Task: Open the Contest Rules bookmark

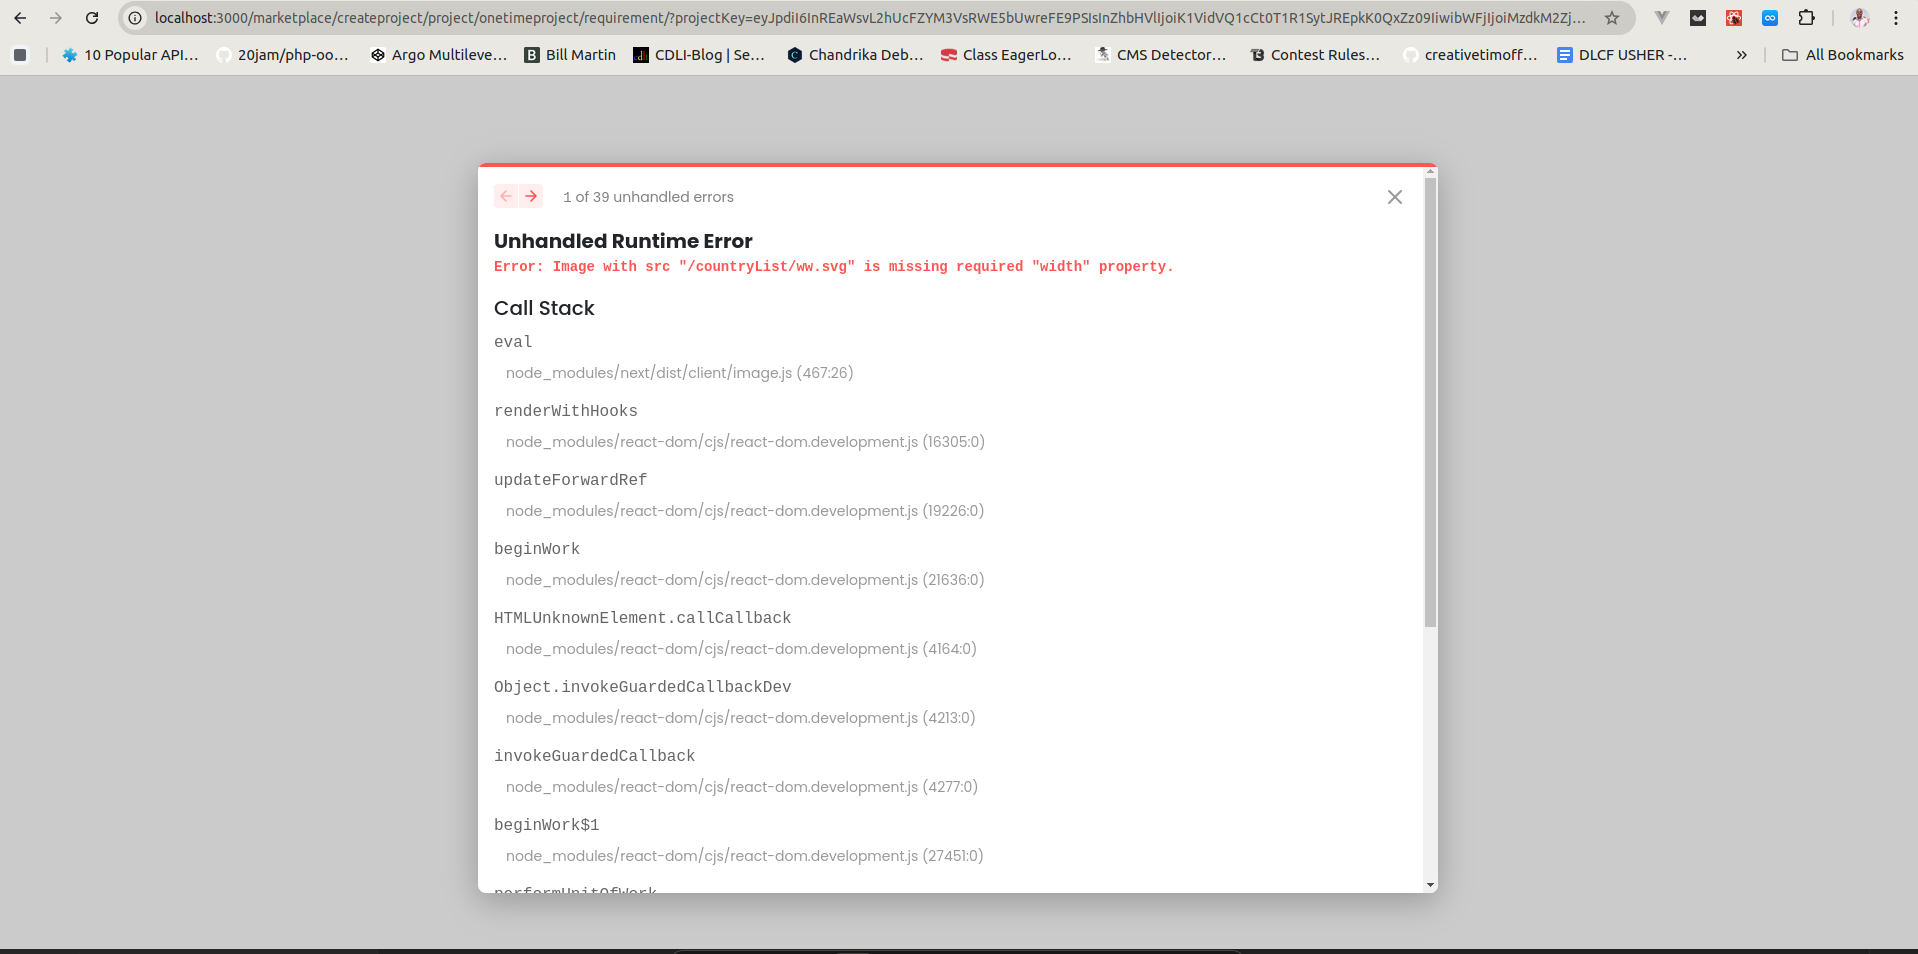Action: 1315,55
